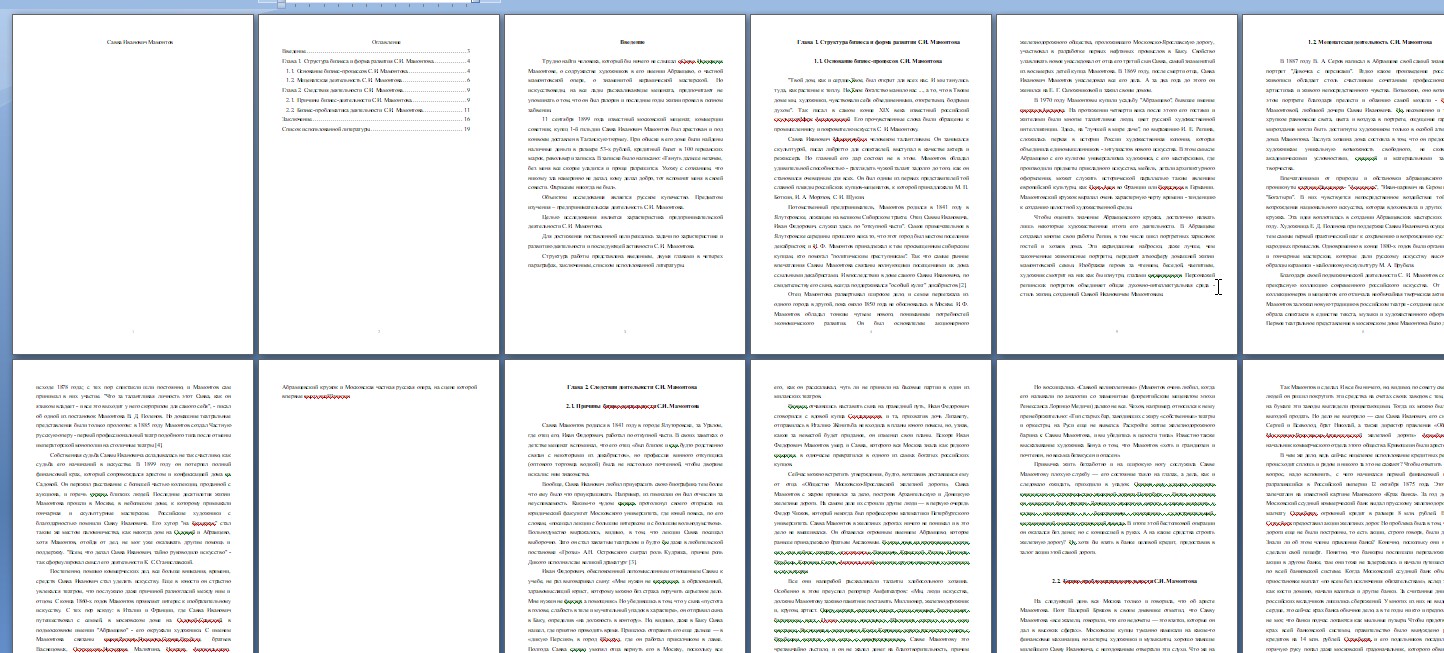Image resolution: width=1444 pixels, height=653 pixels.
Task: Click the 1.2 Меценатская деятельность page heading
Action: tap(1368, 43)
